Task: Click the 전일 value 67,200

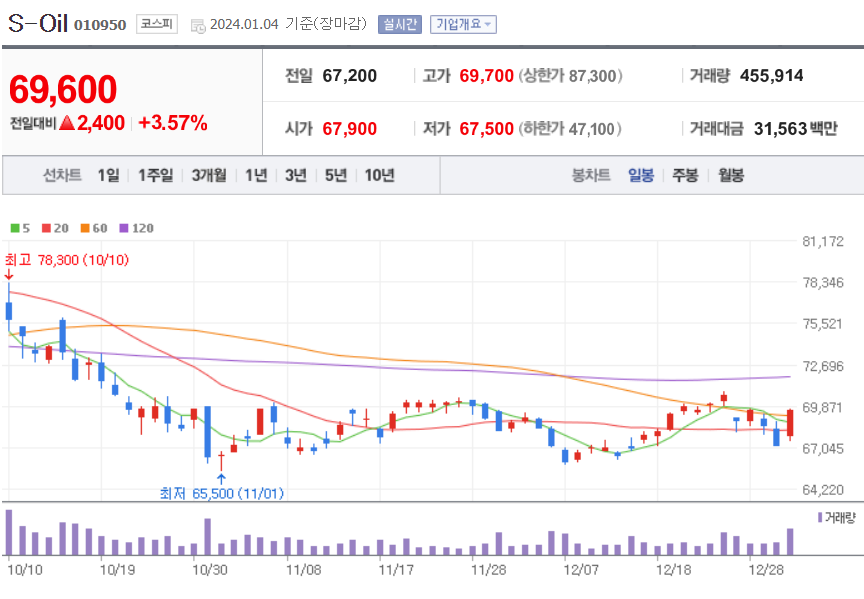Action: [x=349, y=75]
